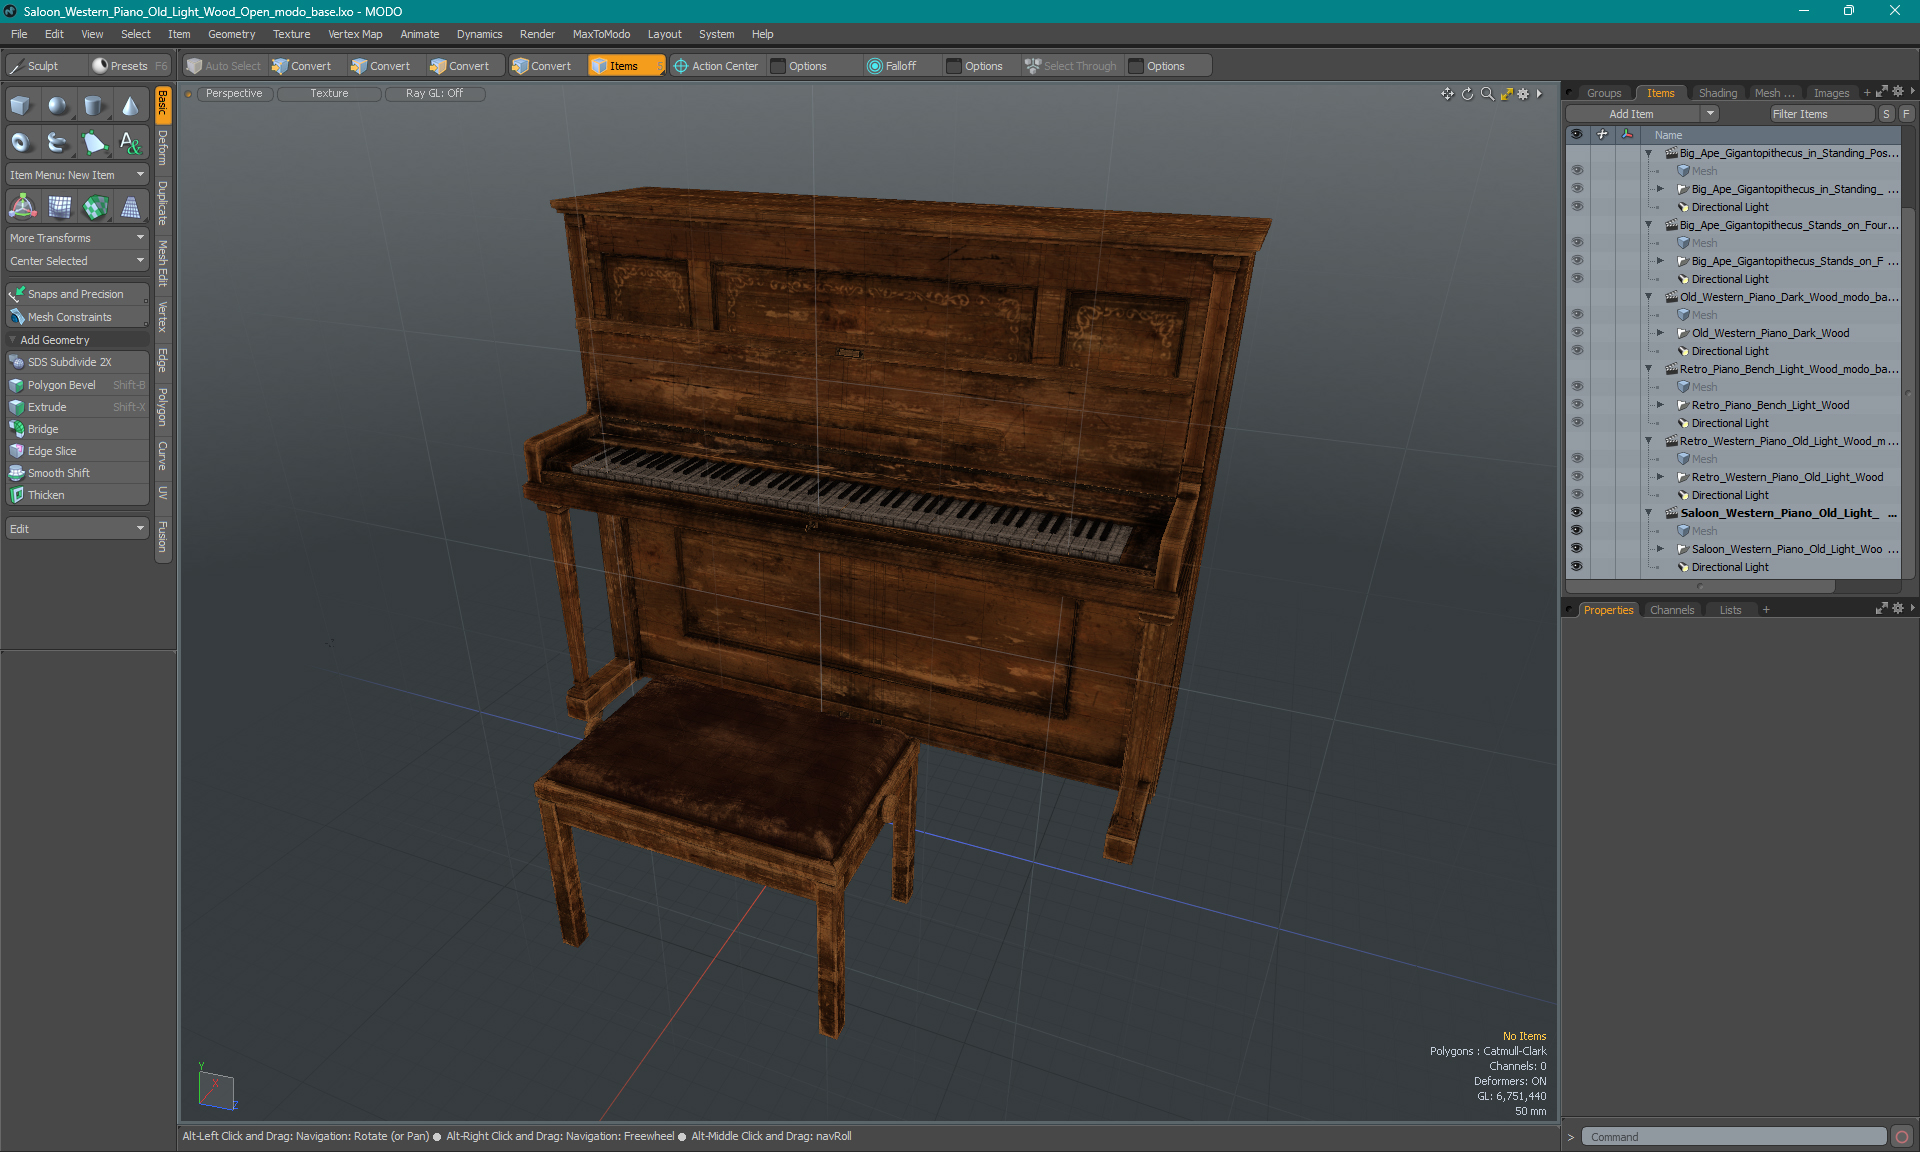Choose the cone primitive tool

pyautogui.click(x=131, y=106)
